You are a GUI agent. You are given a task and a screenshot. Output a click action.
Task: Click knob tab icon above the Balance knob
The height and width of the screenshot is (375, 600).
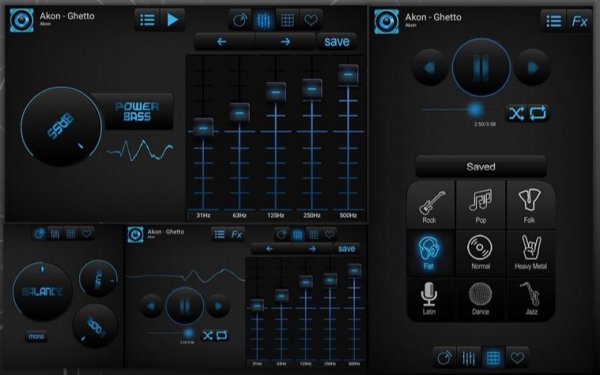click(x=39, y=233)
